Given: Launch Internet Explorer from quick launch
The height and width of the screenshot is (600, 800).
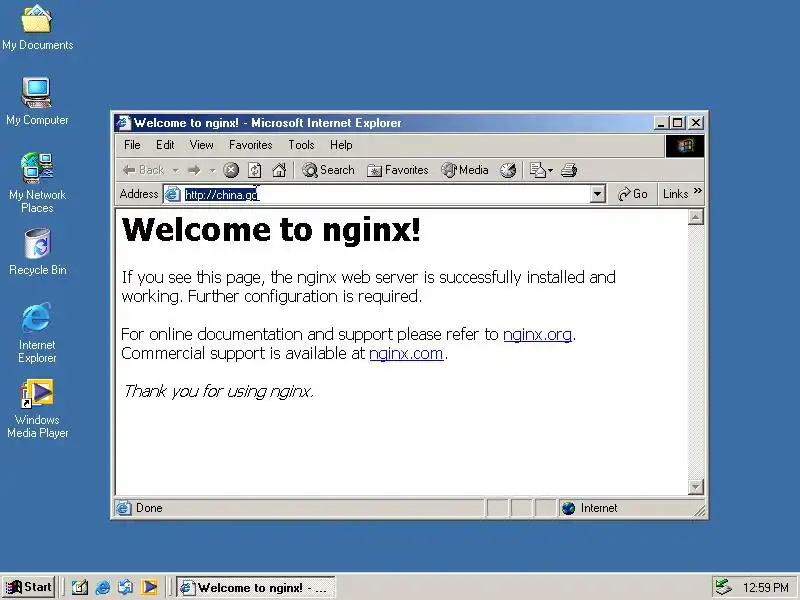Looking at the screenshot, I should 103,587.
